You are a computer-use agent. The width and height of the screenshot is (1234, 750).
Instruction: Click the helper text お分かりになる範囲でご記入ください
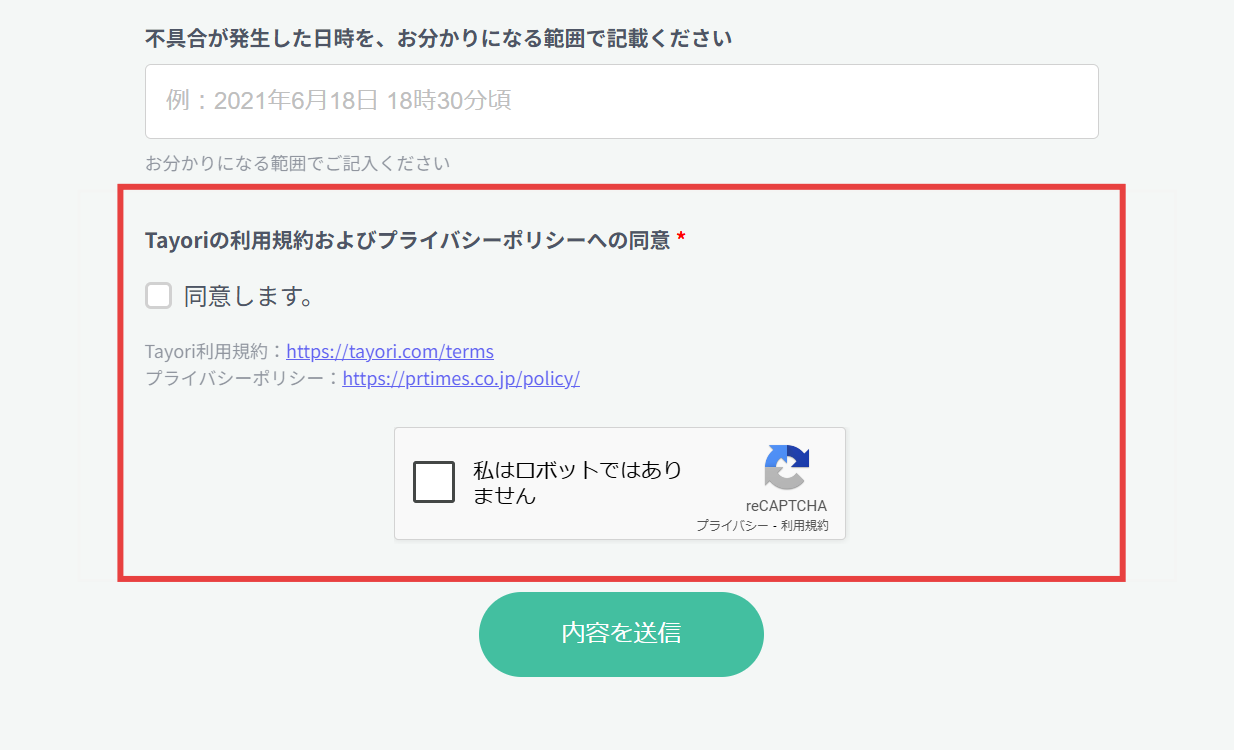297,163
